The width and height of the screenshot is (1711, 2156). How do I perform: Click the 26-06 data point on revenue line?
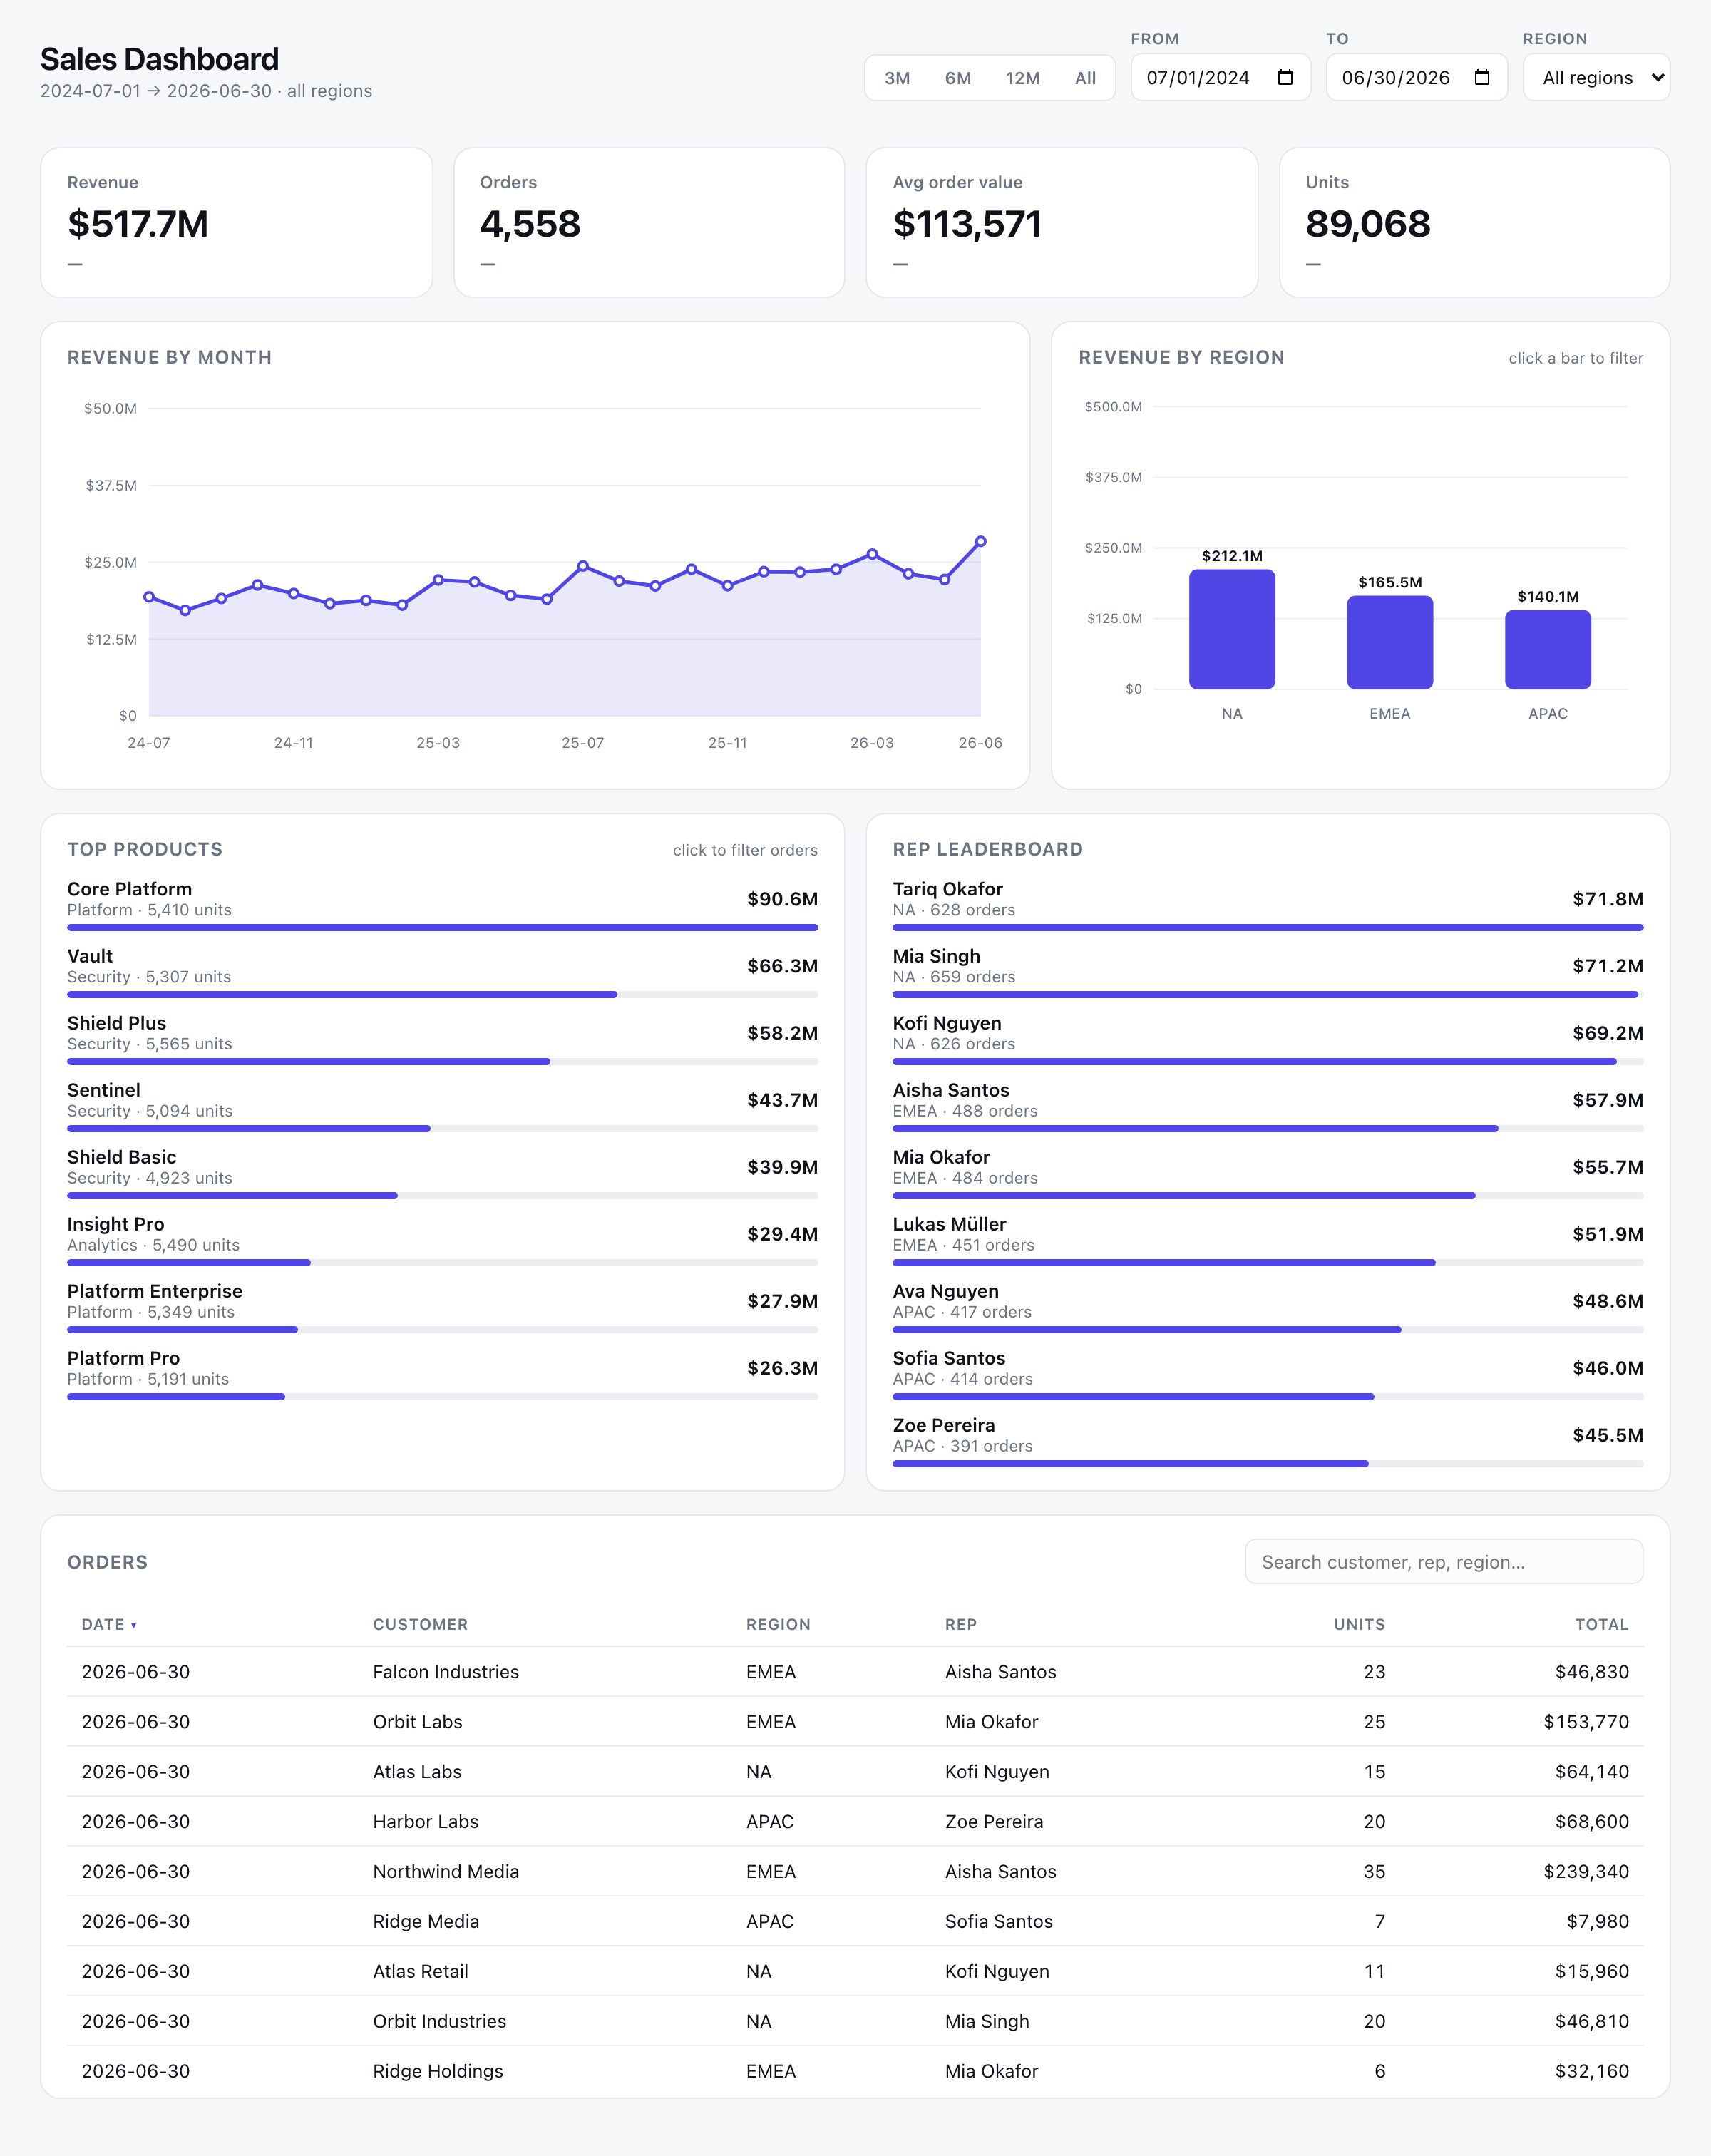[981, 541]
